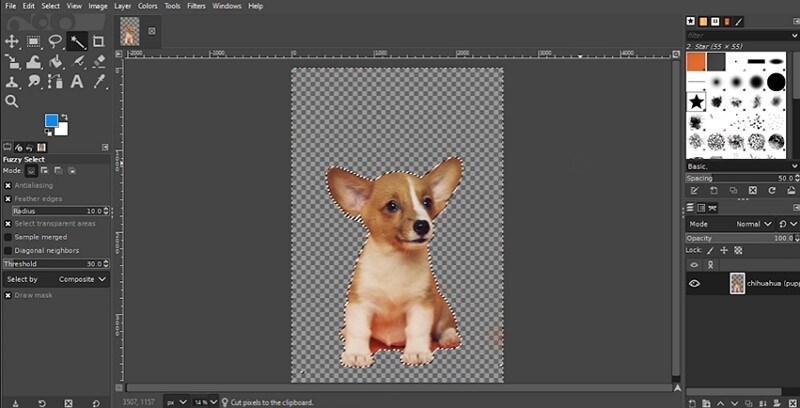The height and width of the screenshot is (408, 800).
Task: Set selection mode to subtract from selection
Action: (58, 171)
